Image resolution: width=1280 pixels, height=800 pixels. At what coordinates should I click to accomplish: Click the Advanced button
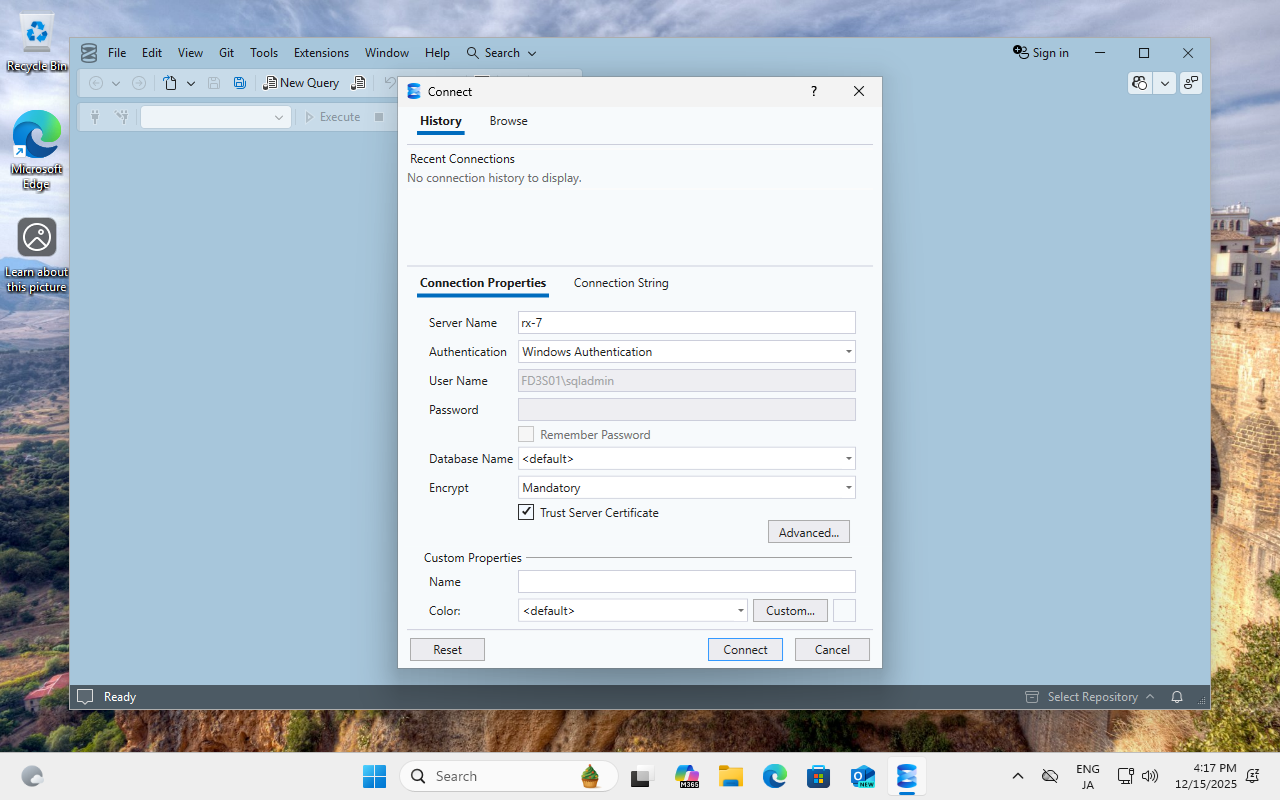[x=808, y=531]
